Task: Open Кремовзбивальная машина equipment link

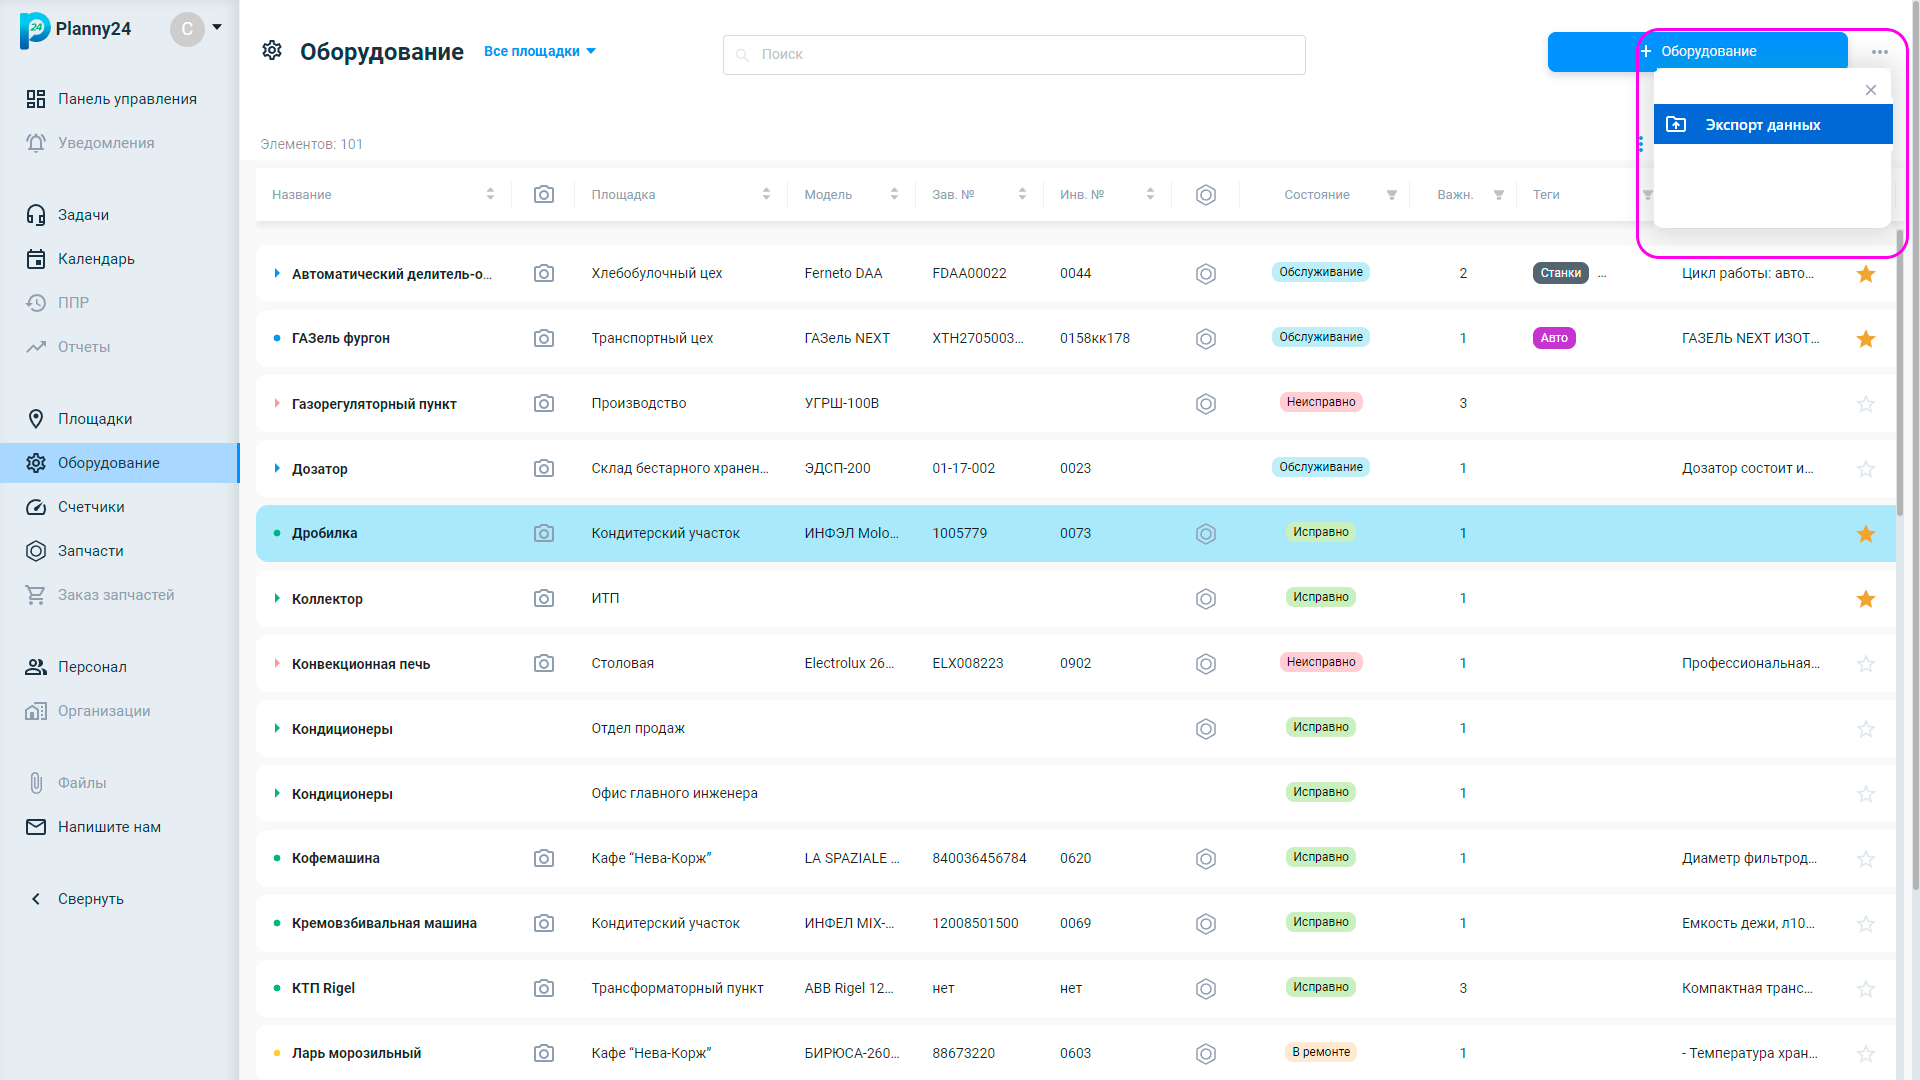Action: [384, 924]
